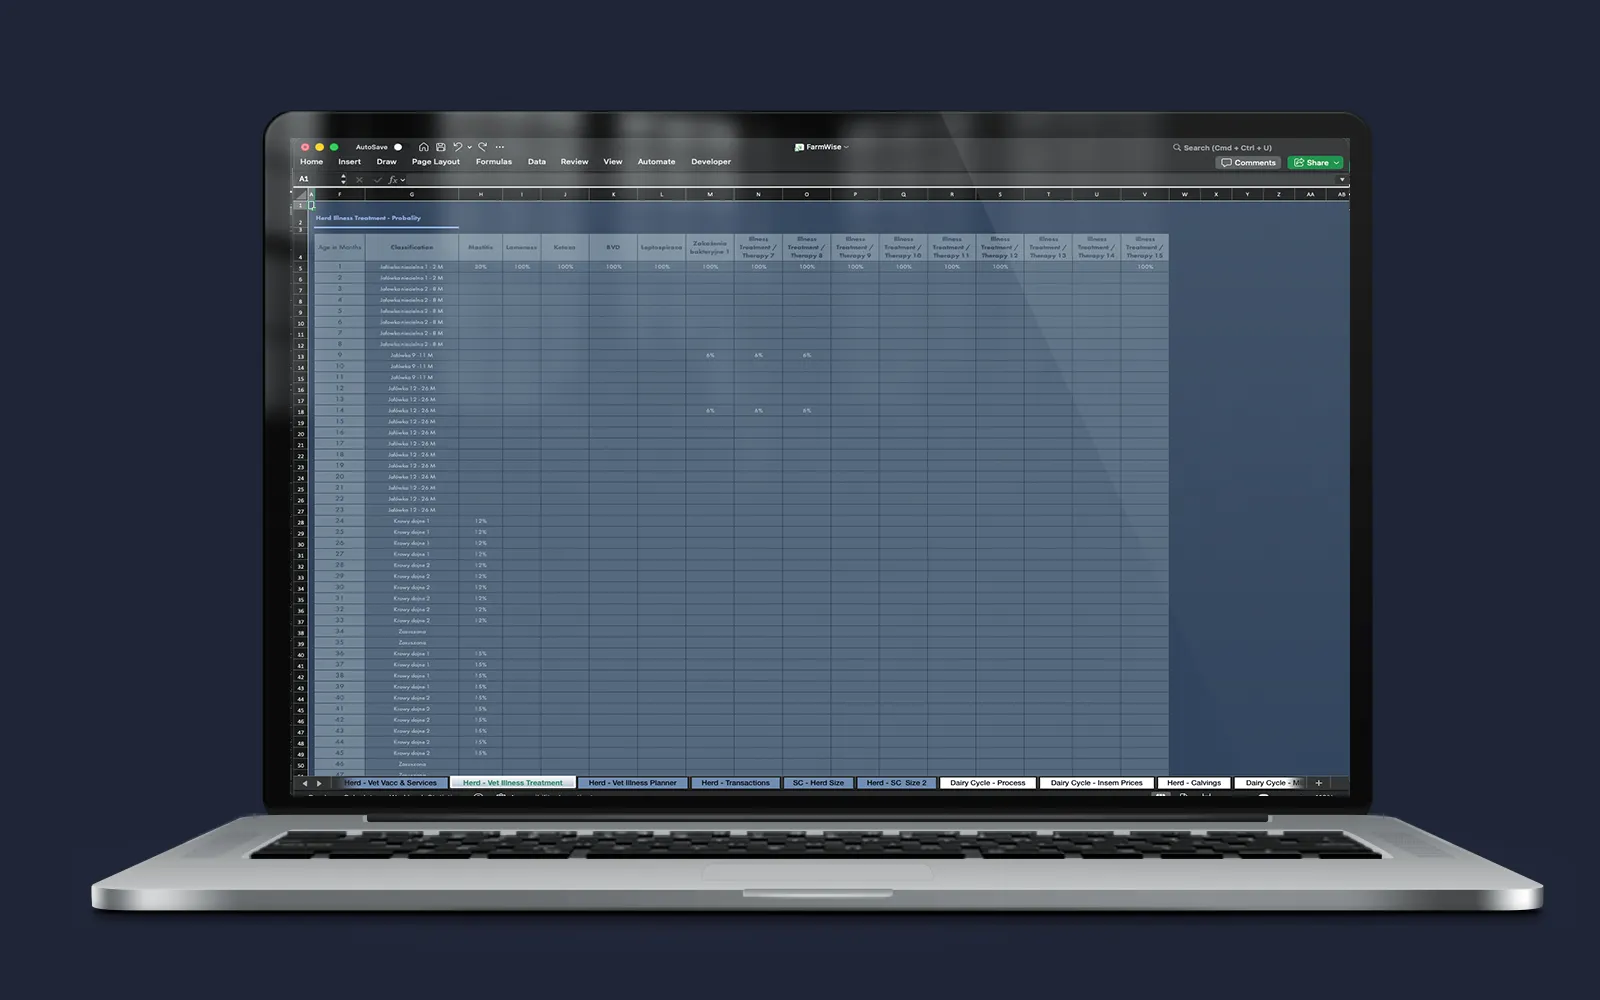The width and height of the screenshot is (1600, 1000).
Task: Click the Classification column header cell
Action: (x=412, y=247)
